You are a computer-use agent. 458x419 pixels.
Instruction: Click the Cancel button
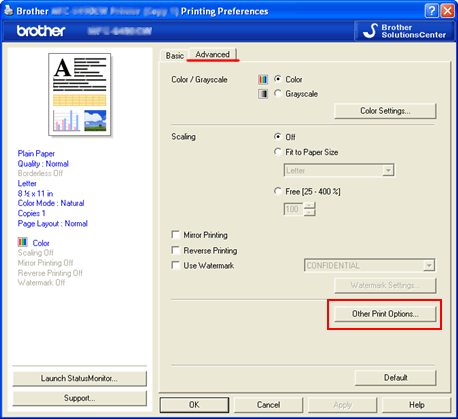tap(268, 405)
